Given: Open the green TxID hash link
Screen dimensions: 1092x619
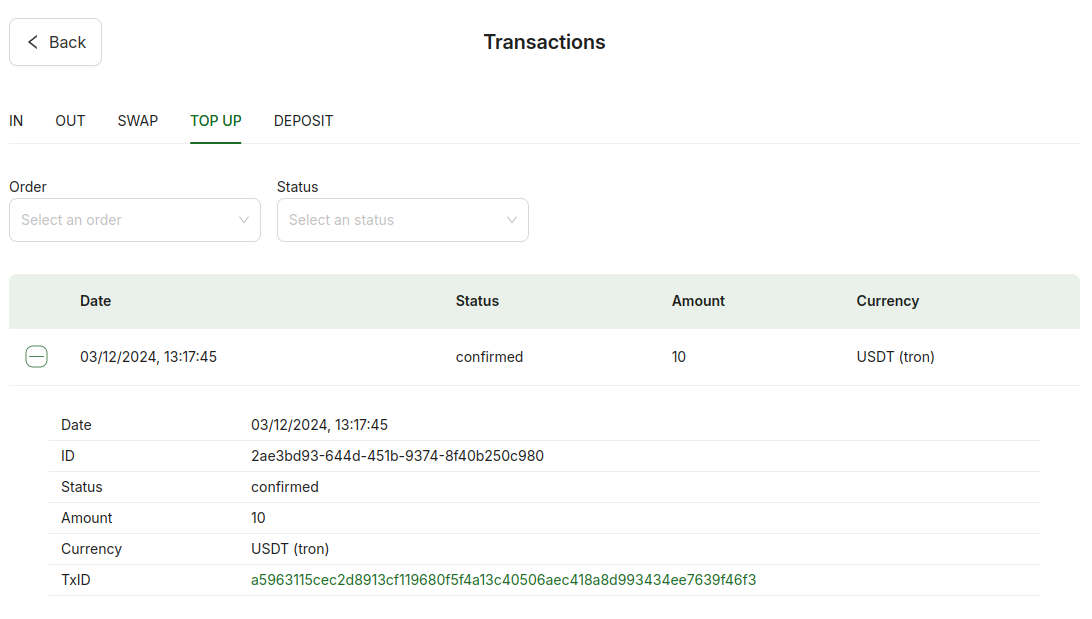Looking at the screenshot, I should 504,580.
